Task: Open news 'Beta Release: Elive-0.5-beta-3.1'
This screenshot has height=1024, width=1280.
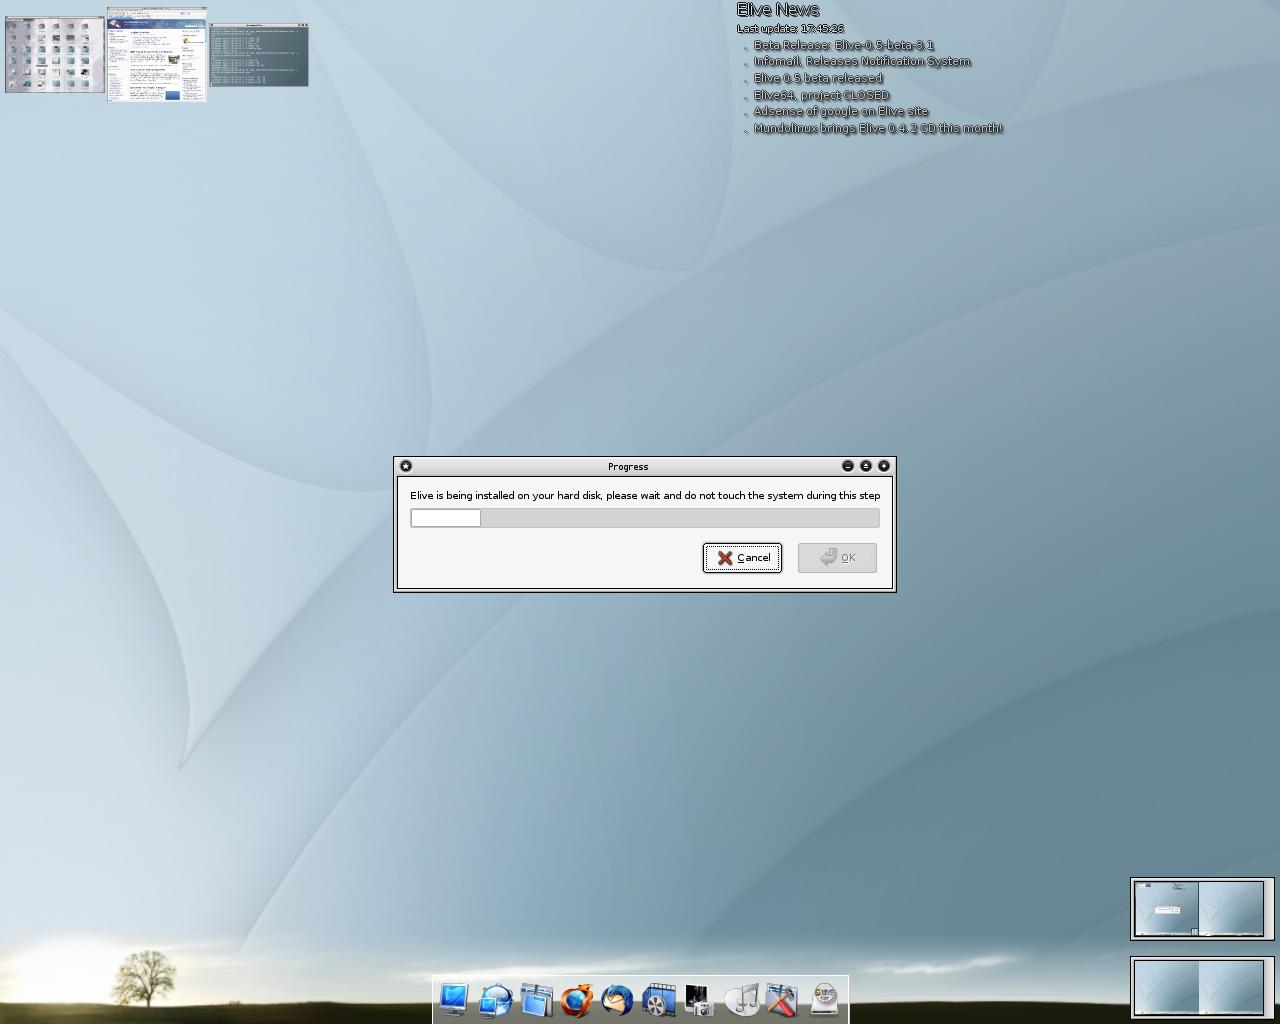Action: point(844,45)
